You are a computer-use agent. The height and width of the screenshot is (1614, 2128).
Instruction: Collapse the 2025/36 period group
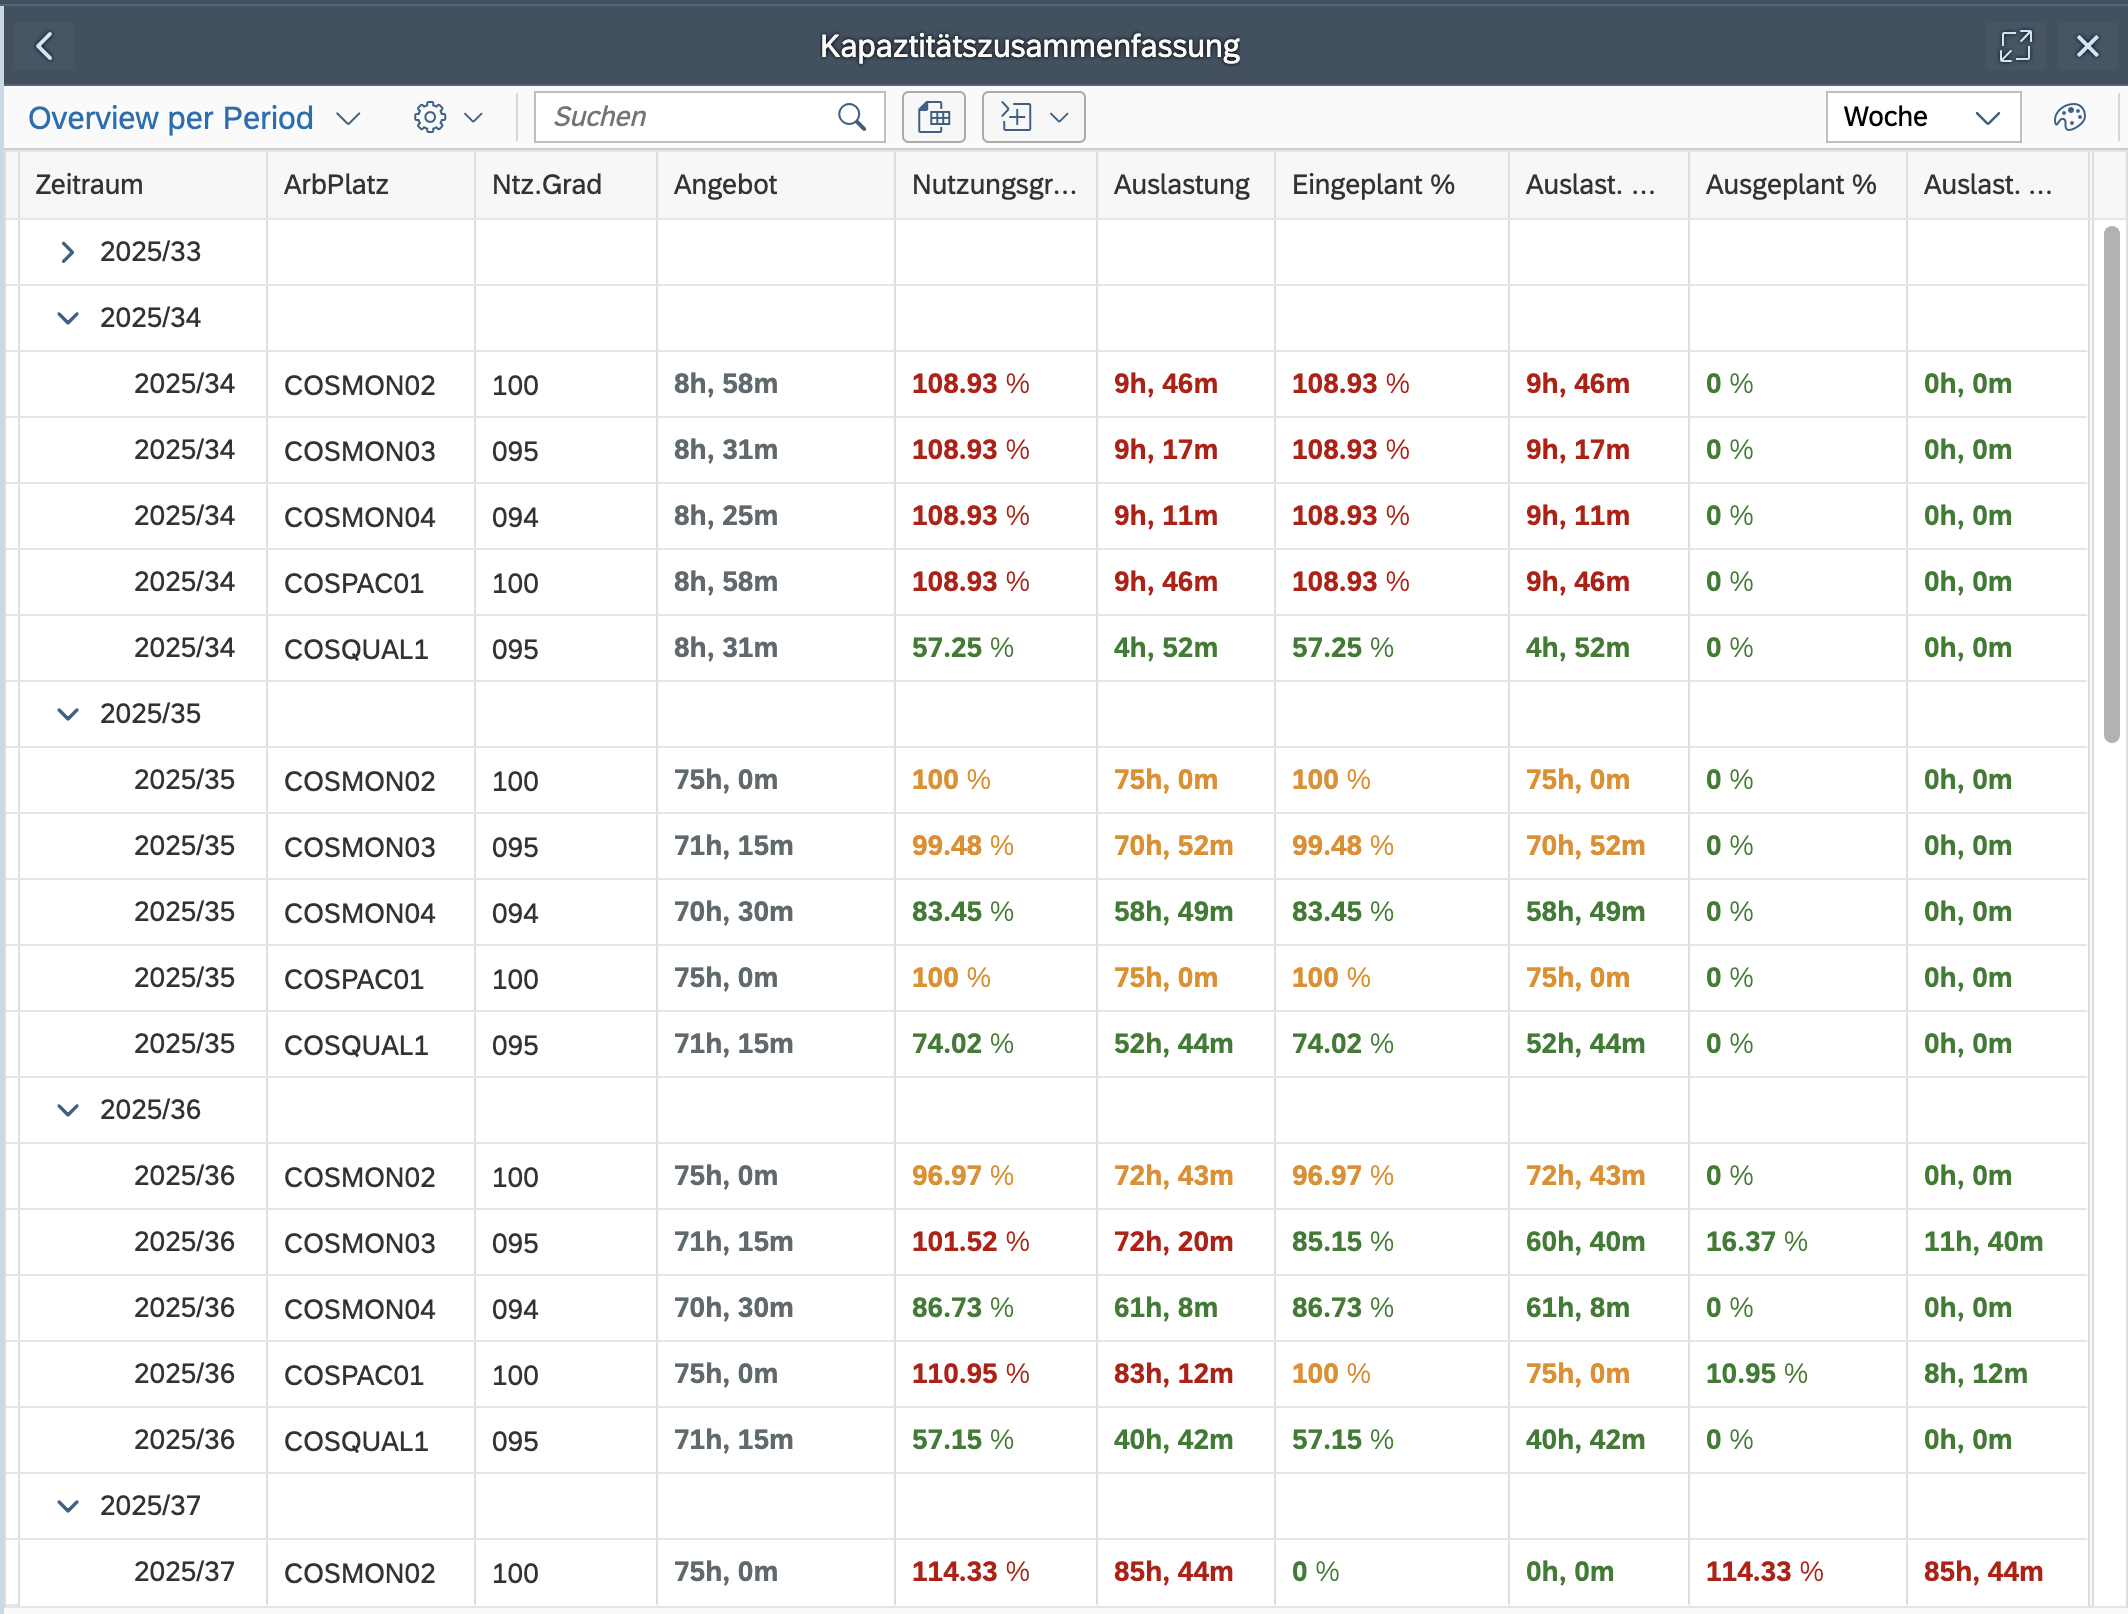pyautogui.click(x=67, y=1110)
